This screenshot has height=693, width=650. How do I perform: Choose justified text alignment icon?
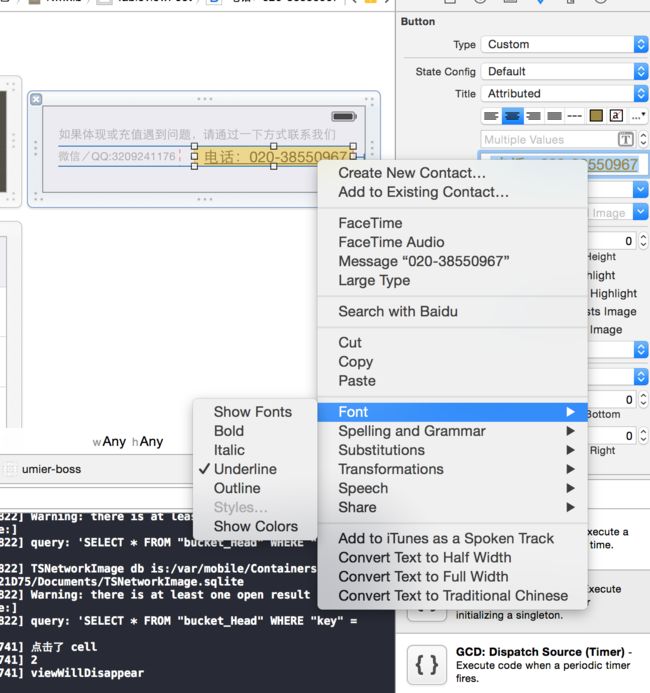[x=554, y=116]
